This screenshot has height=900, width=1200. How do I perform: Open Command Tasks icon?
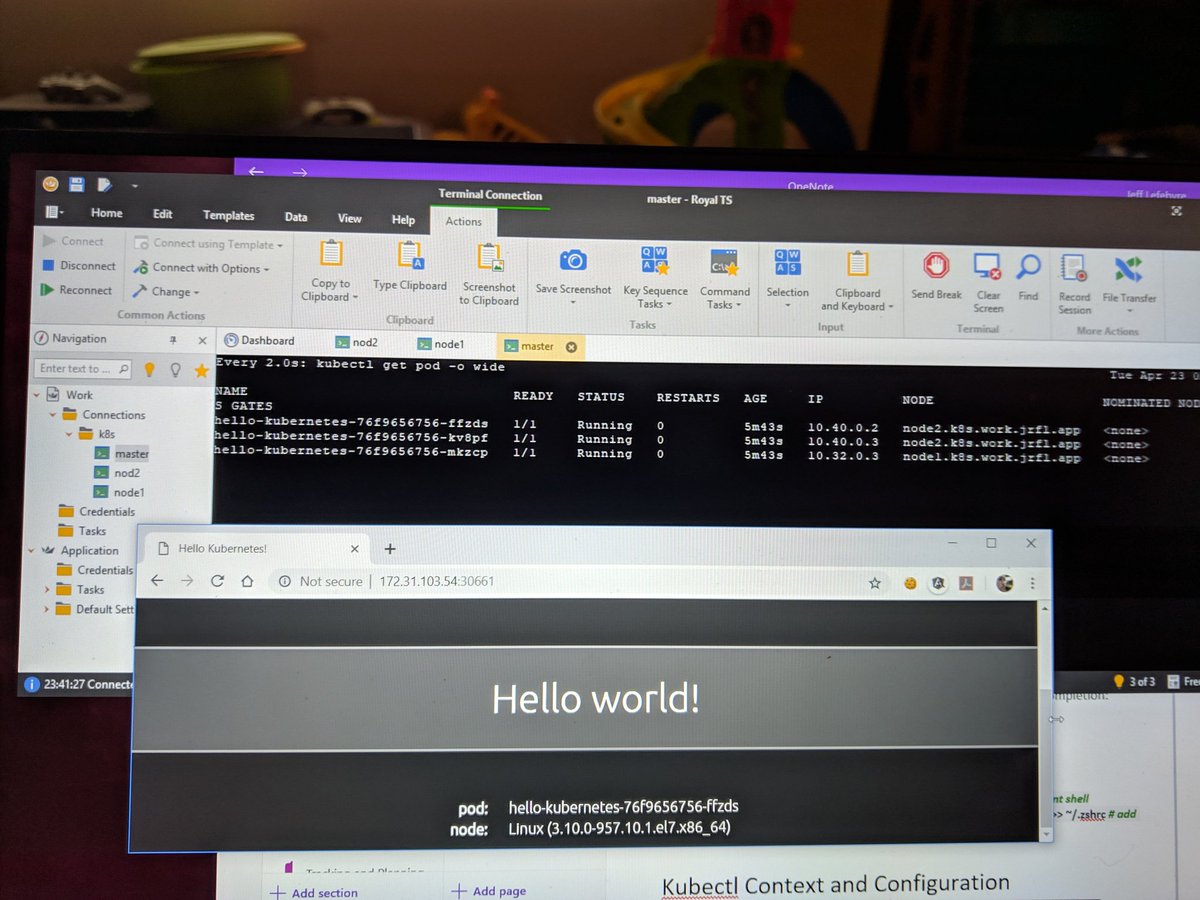coord(724,263)
